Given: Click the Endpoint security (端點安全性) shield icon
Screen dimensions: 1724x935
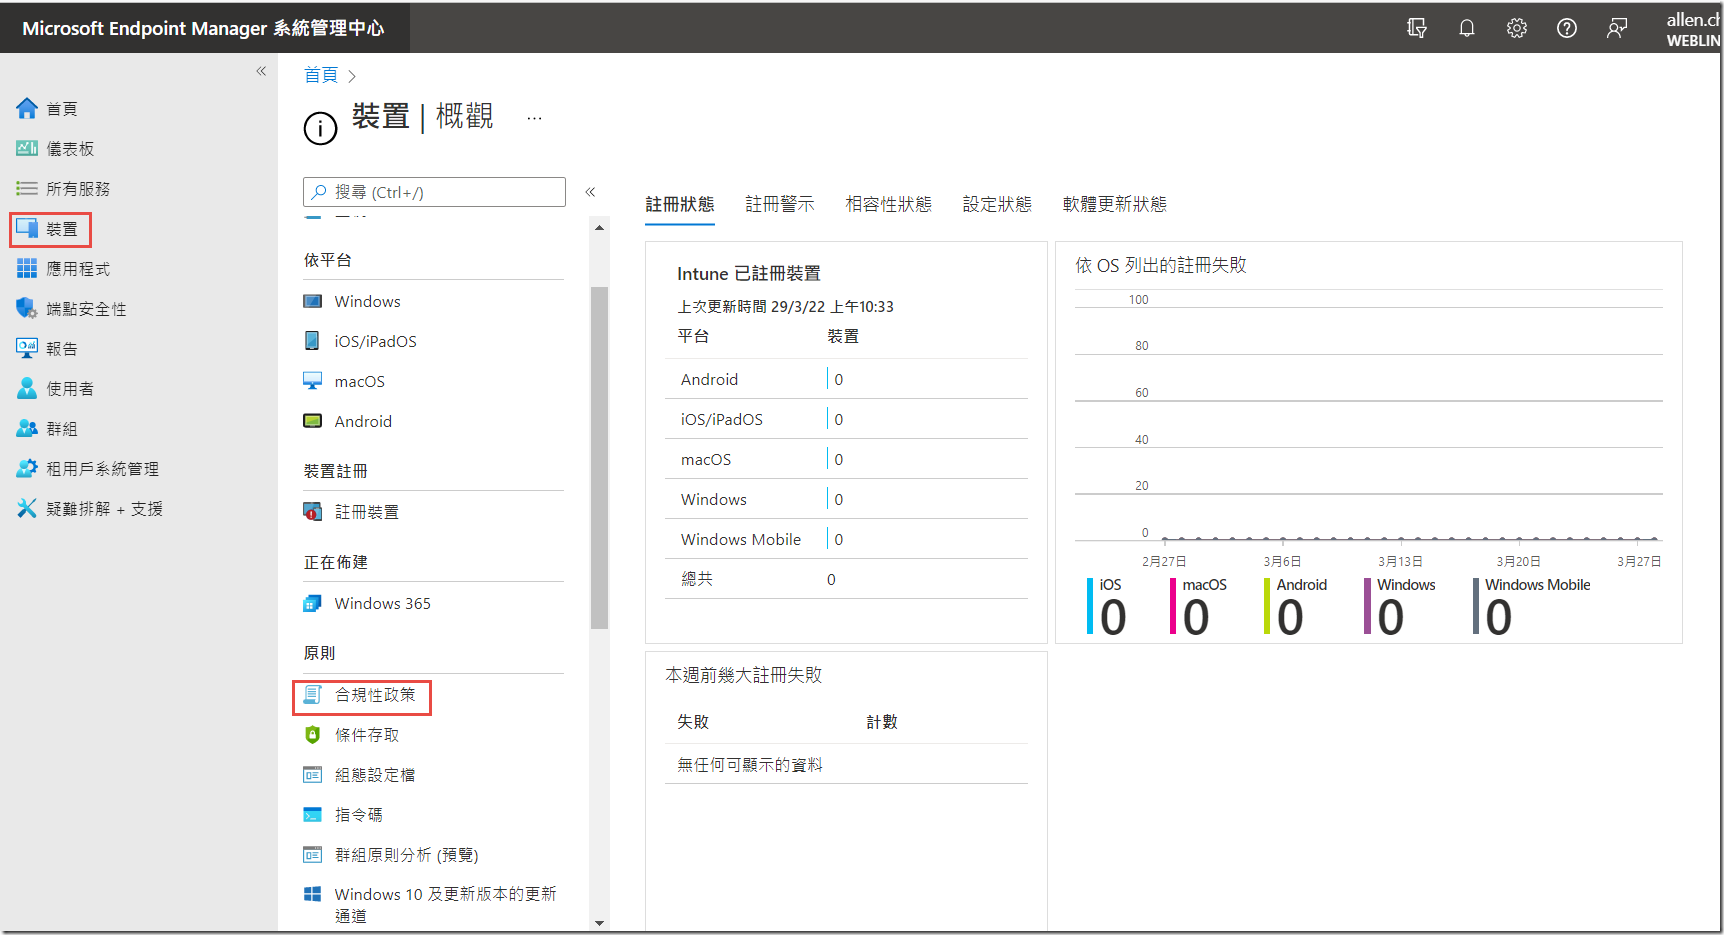Looking at the screenshot, I should pyautogui.click(x=27, y=308).
